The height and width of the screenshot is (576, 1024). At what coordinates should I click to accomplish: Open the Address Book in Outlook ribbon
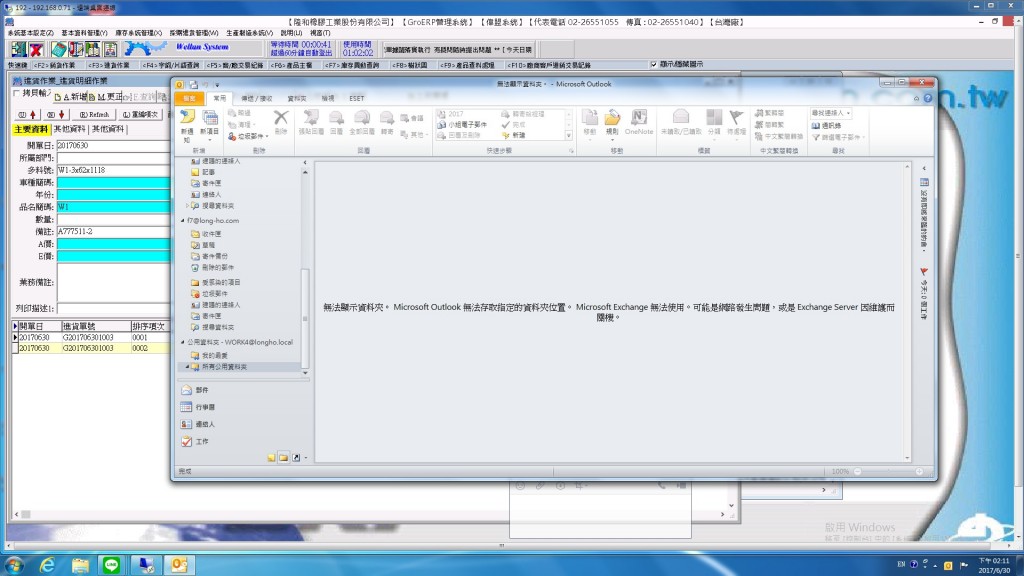826,125
